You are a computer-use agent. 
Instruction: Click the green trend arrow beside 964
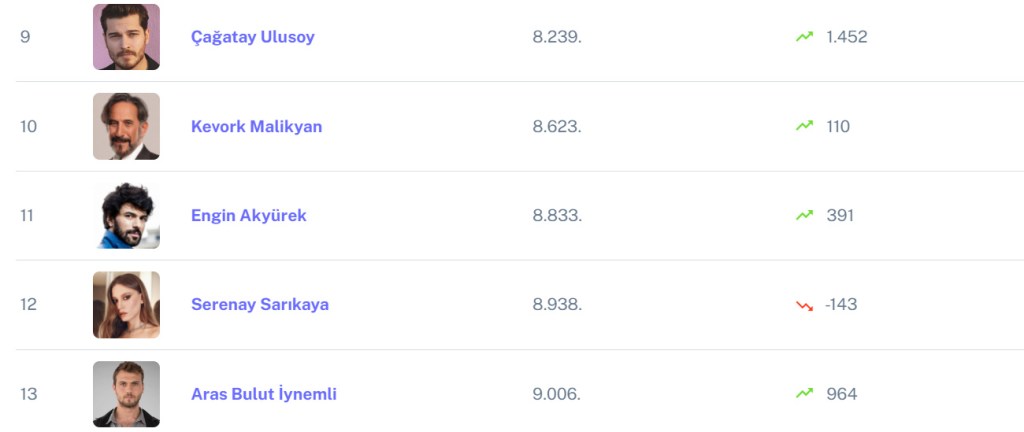click(x=804, y=394)
